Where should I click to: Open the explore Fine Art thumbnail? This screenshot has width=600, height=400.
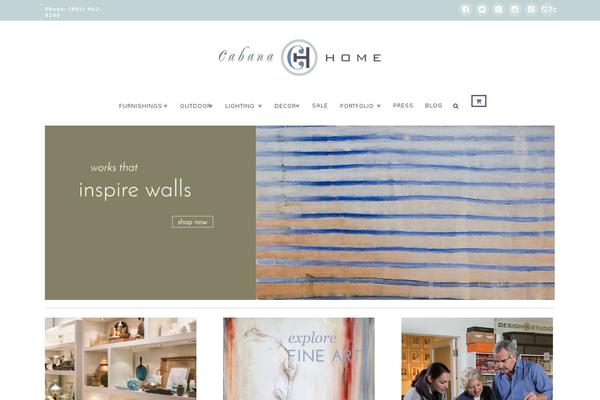click(x=299, y=359)
